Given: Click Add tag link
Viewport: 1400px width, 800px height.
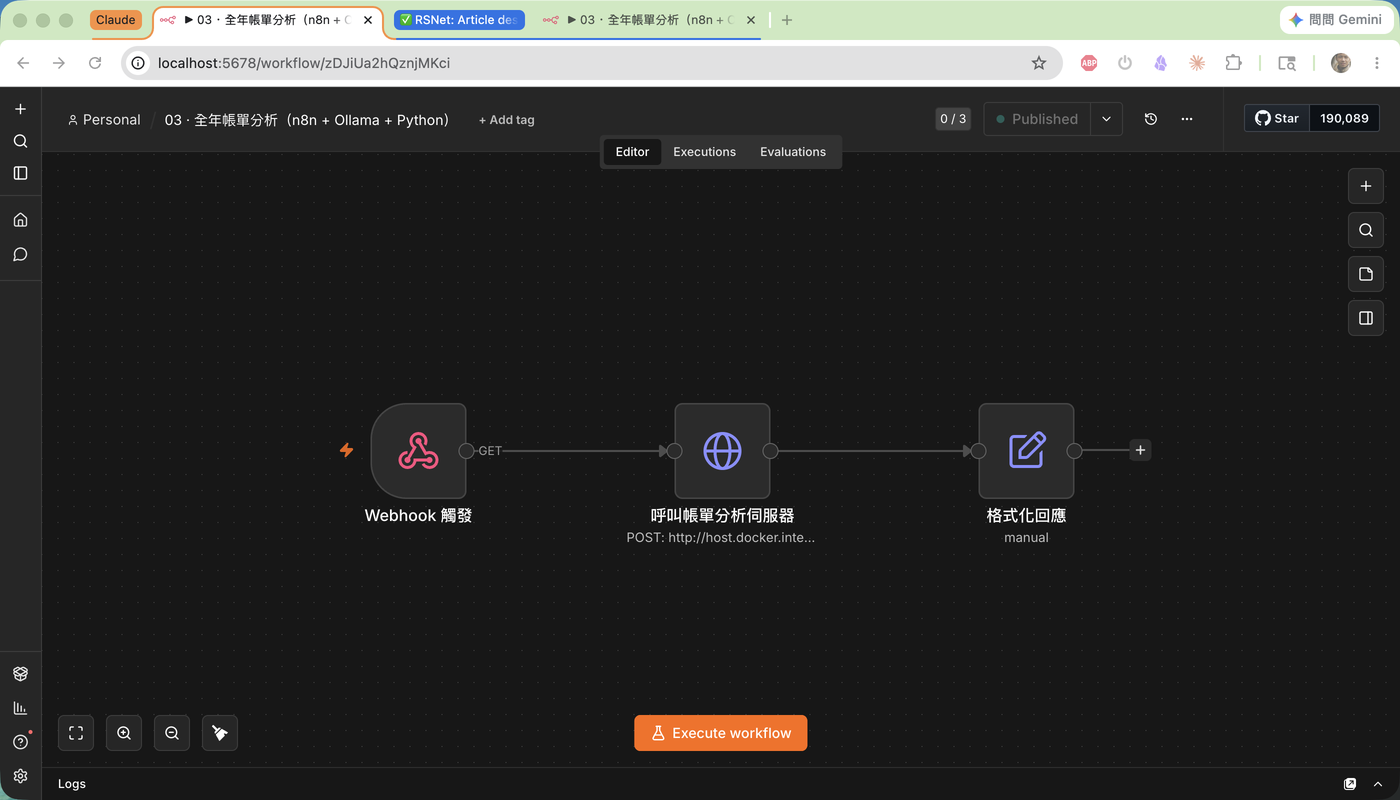Looking at the screenshot, I should point(506,120).
